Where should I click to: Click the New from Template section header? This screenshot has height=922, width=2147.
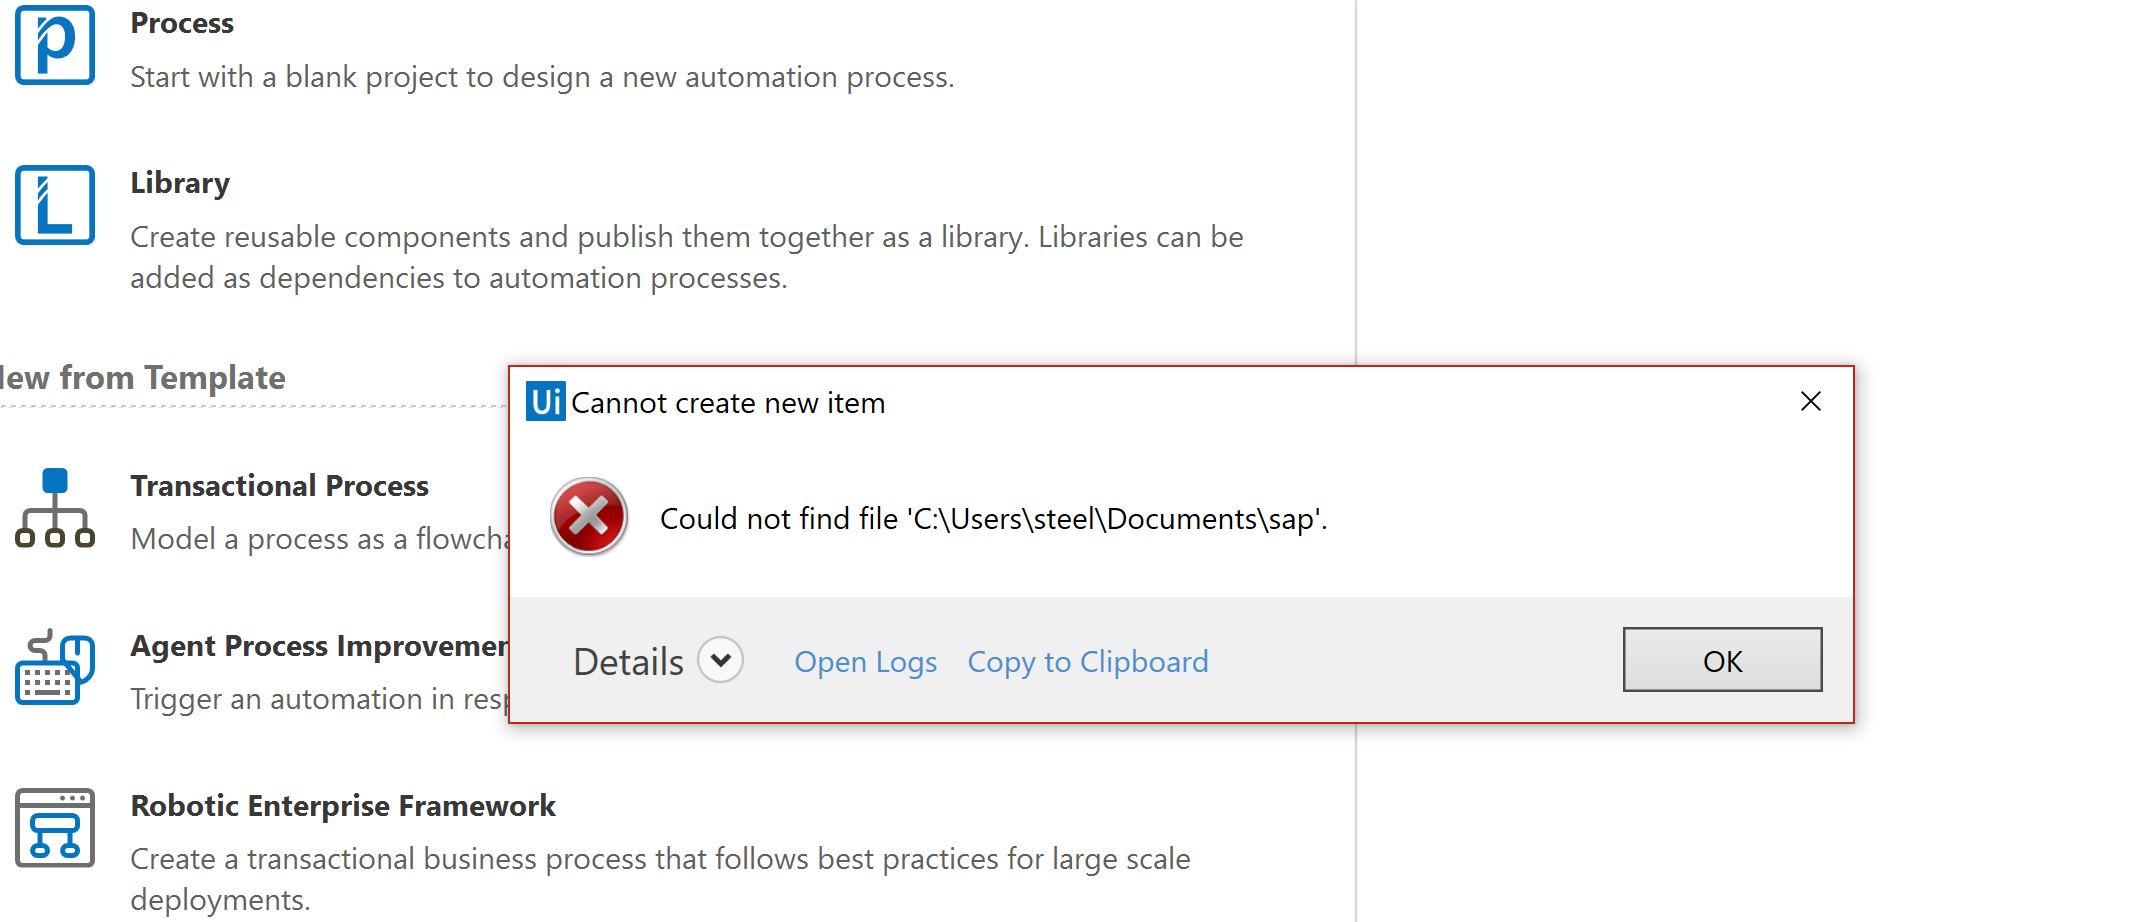(x=143, y=378)
